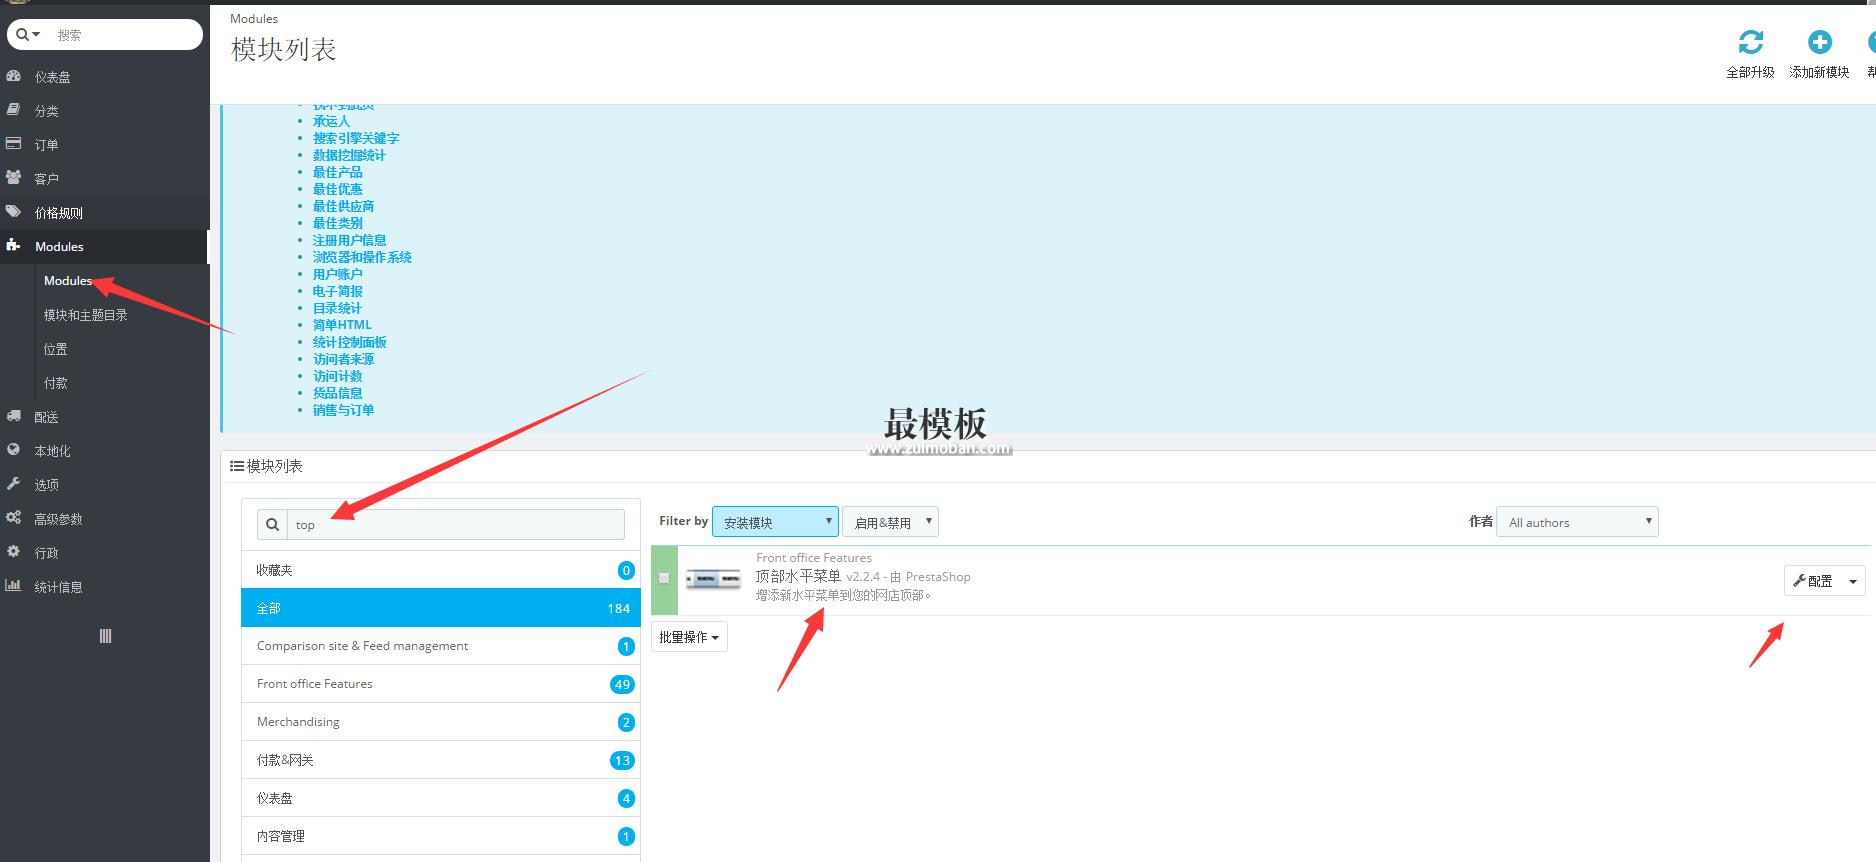The image size is (1876, 862).
Task: Click the 统计信息 bar chart icon
Action: [14, 586]
